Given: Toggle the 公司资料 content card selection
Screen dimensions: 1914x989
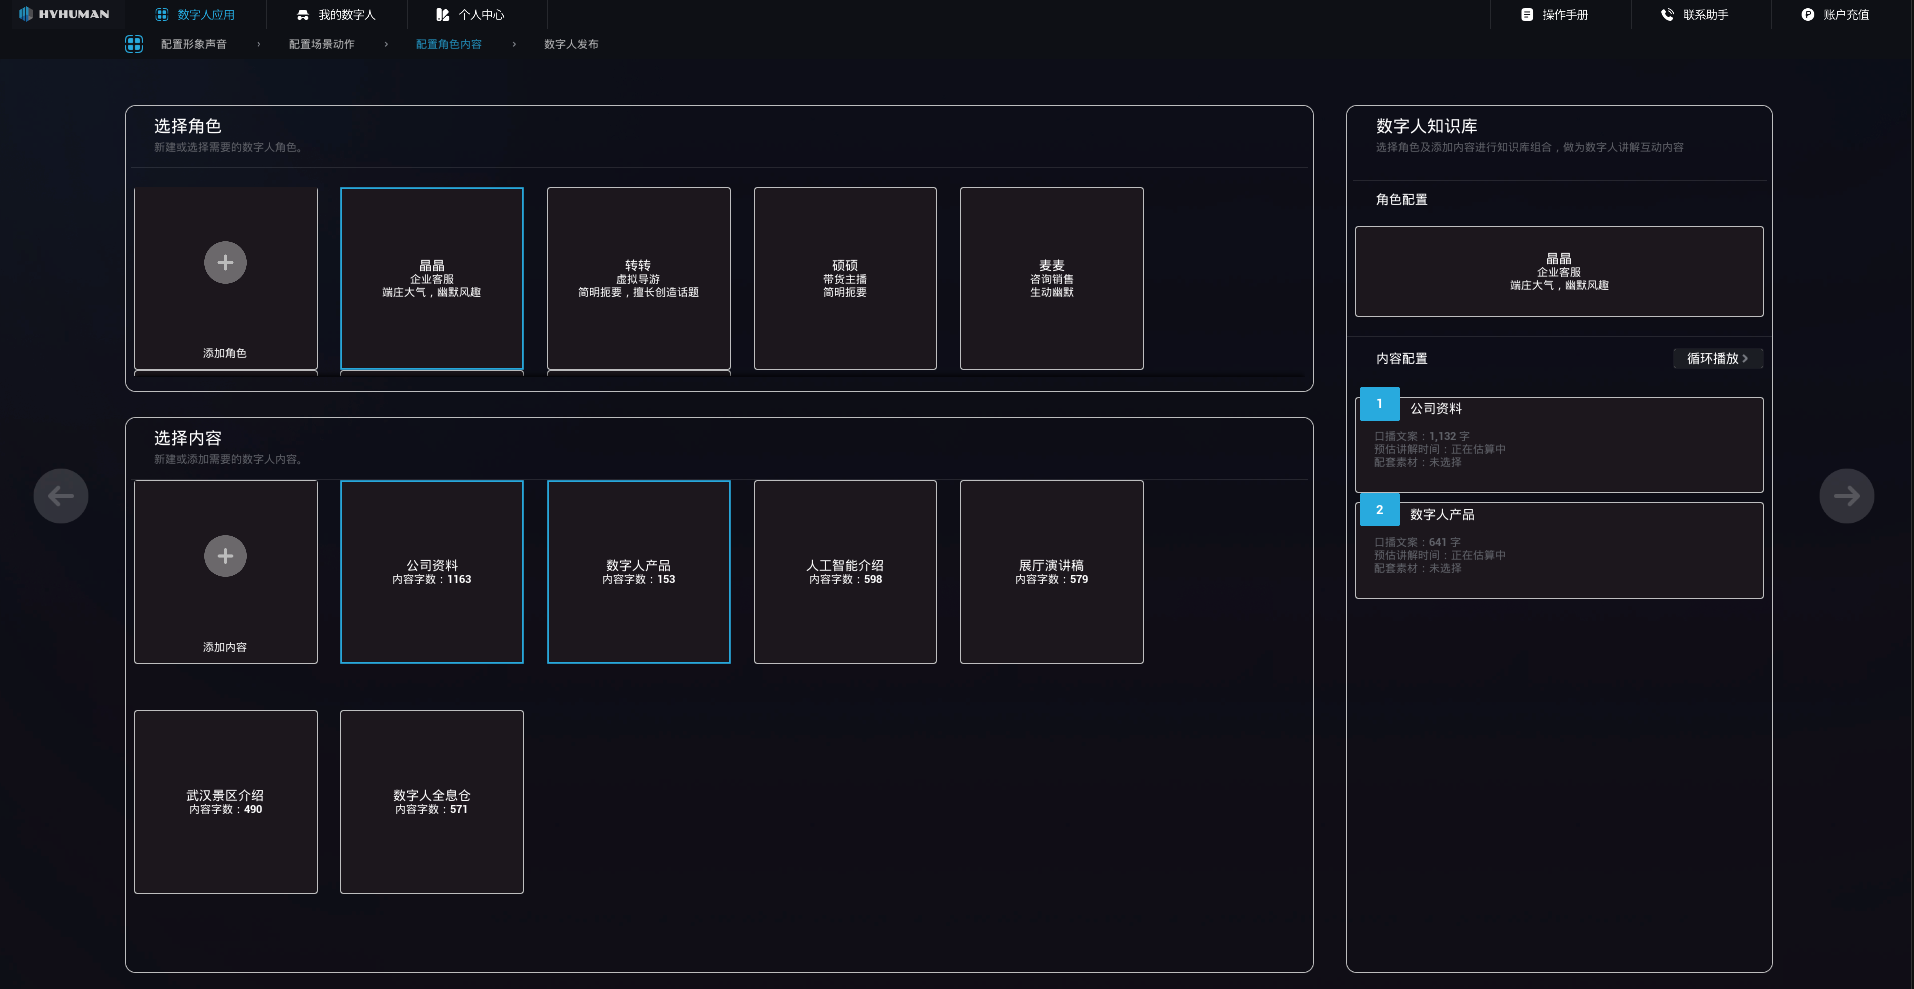Looking at the screenshot, I should tap(432, 572).
